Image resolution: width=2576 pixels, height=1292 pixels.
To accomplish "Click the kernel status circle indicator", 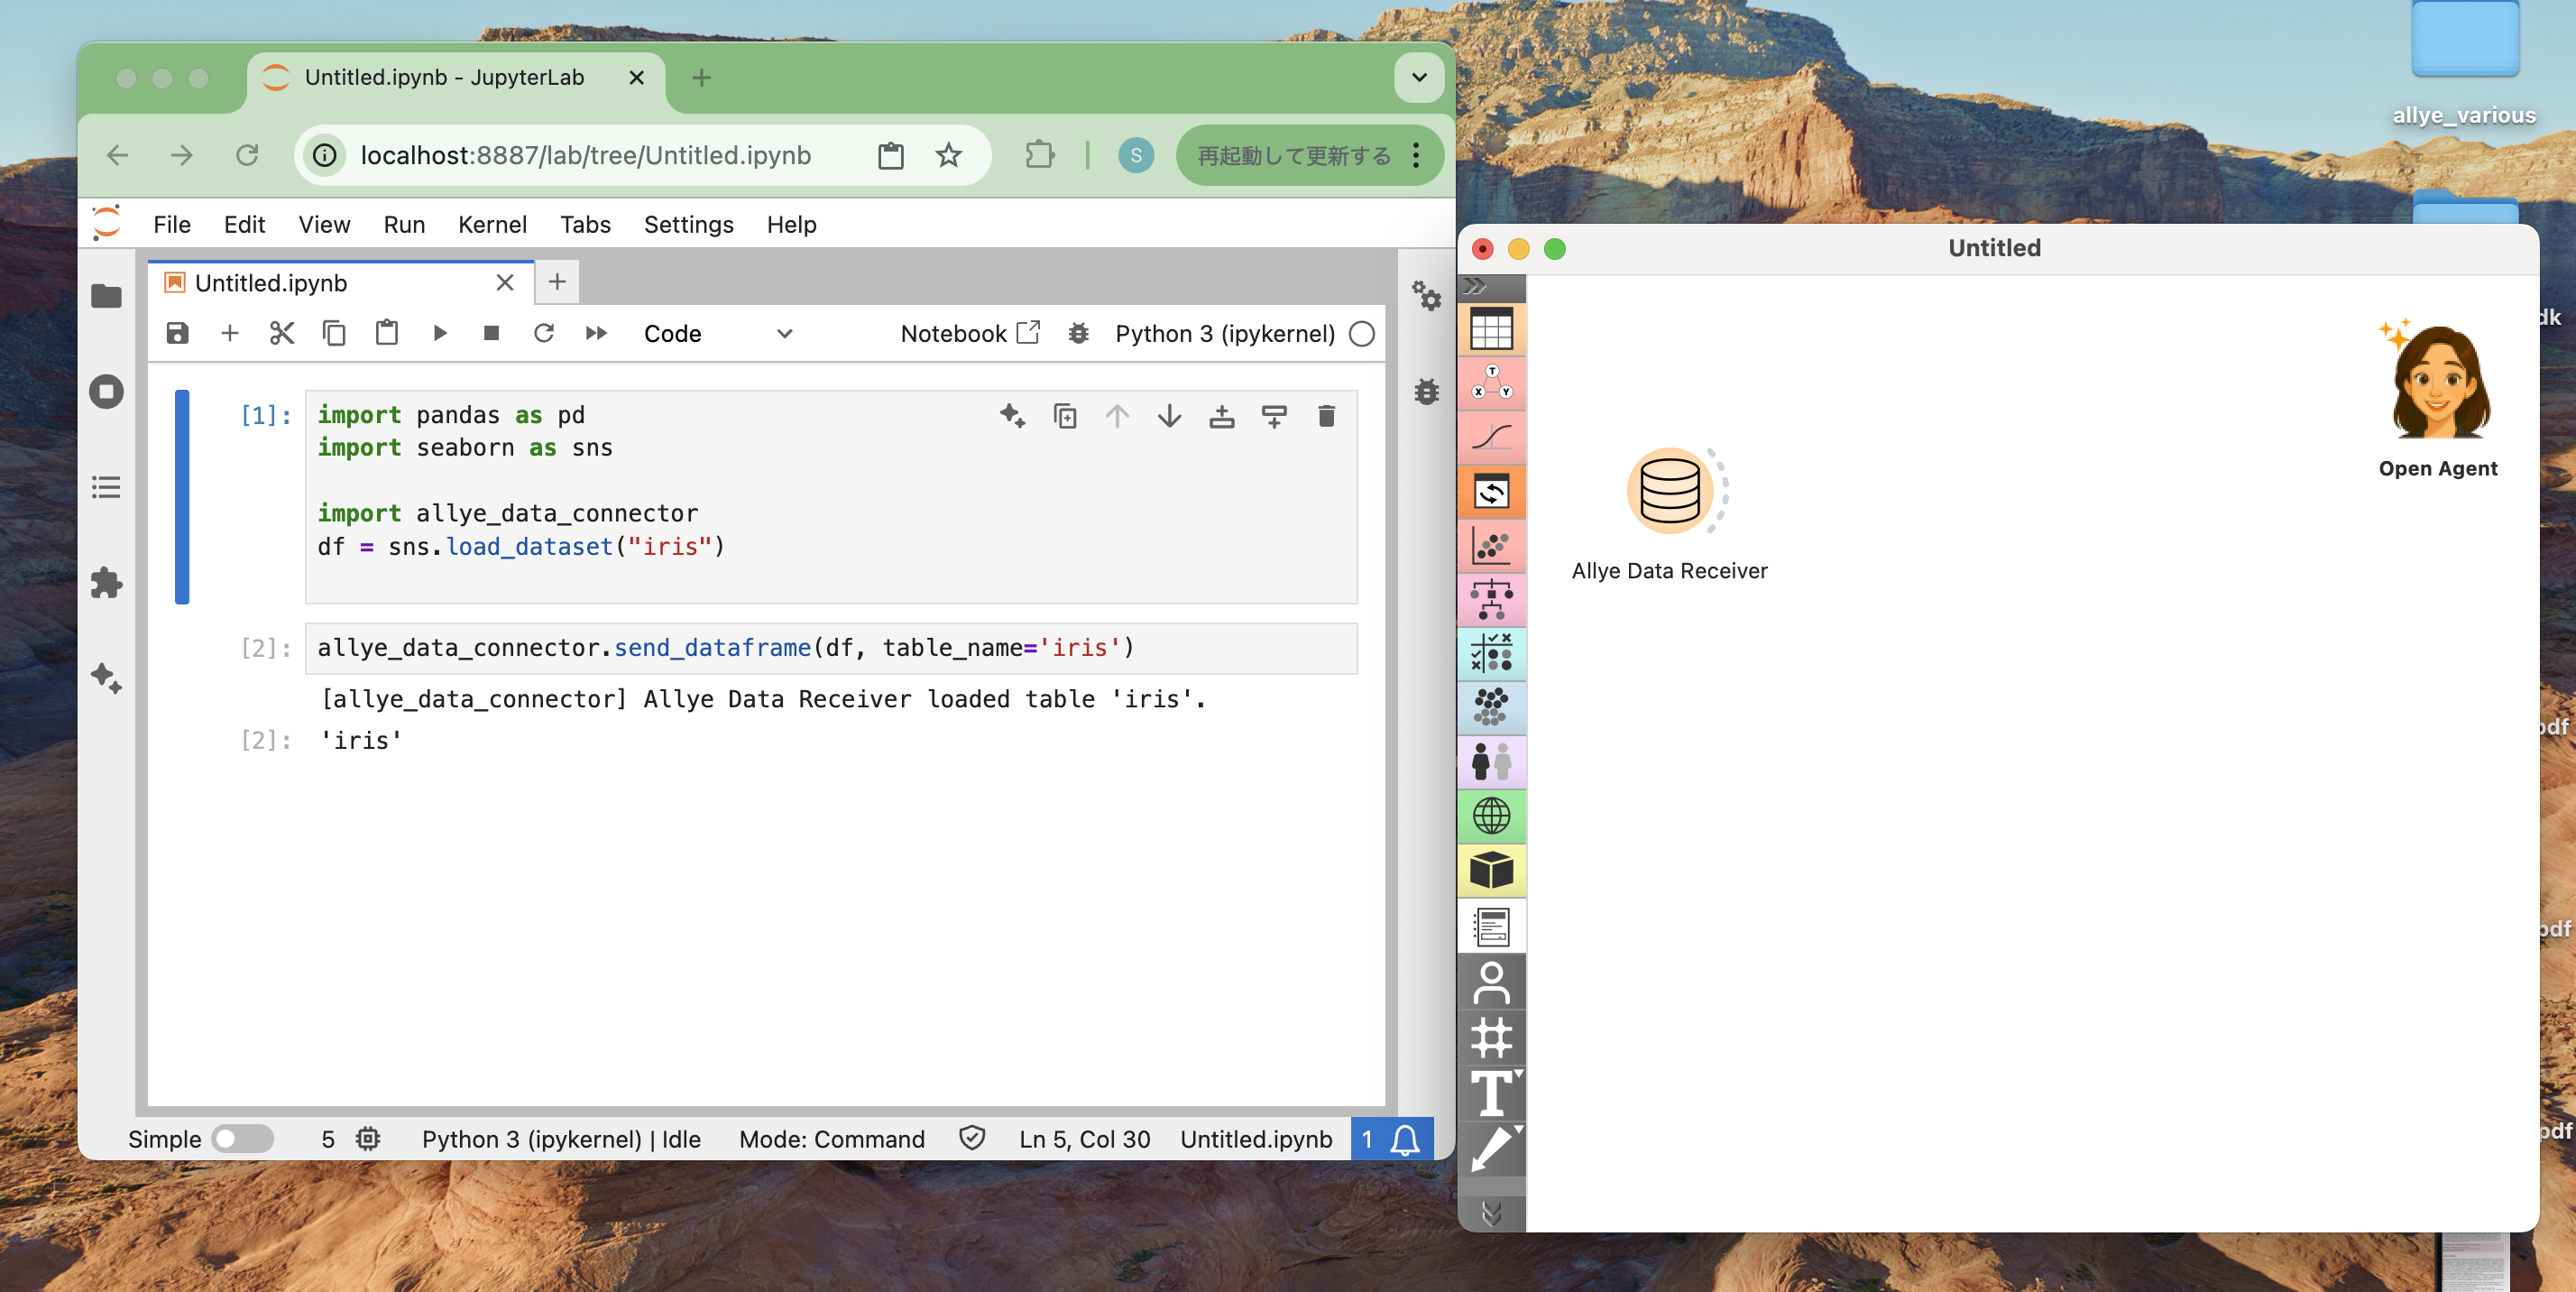I will [1361, 334].
